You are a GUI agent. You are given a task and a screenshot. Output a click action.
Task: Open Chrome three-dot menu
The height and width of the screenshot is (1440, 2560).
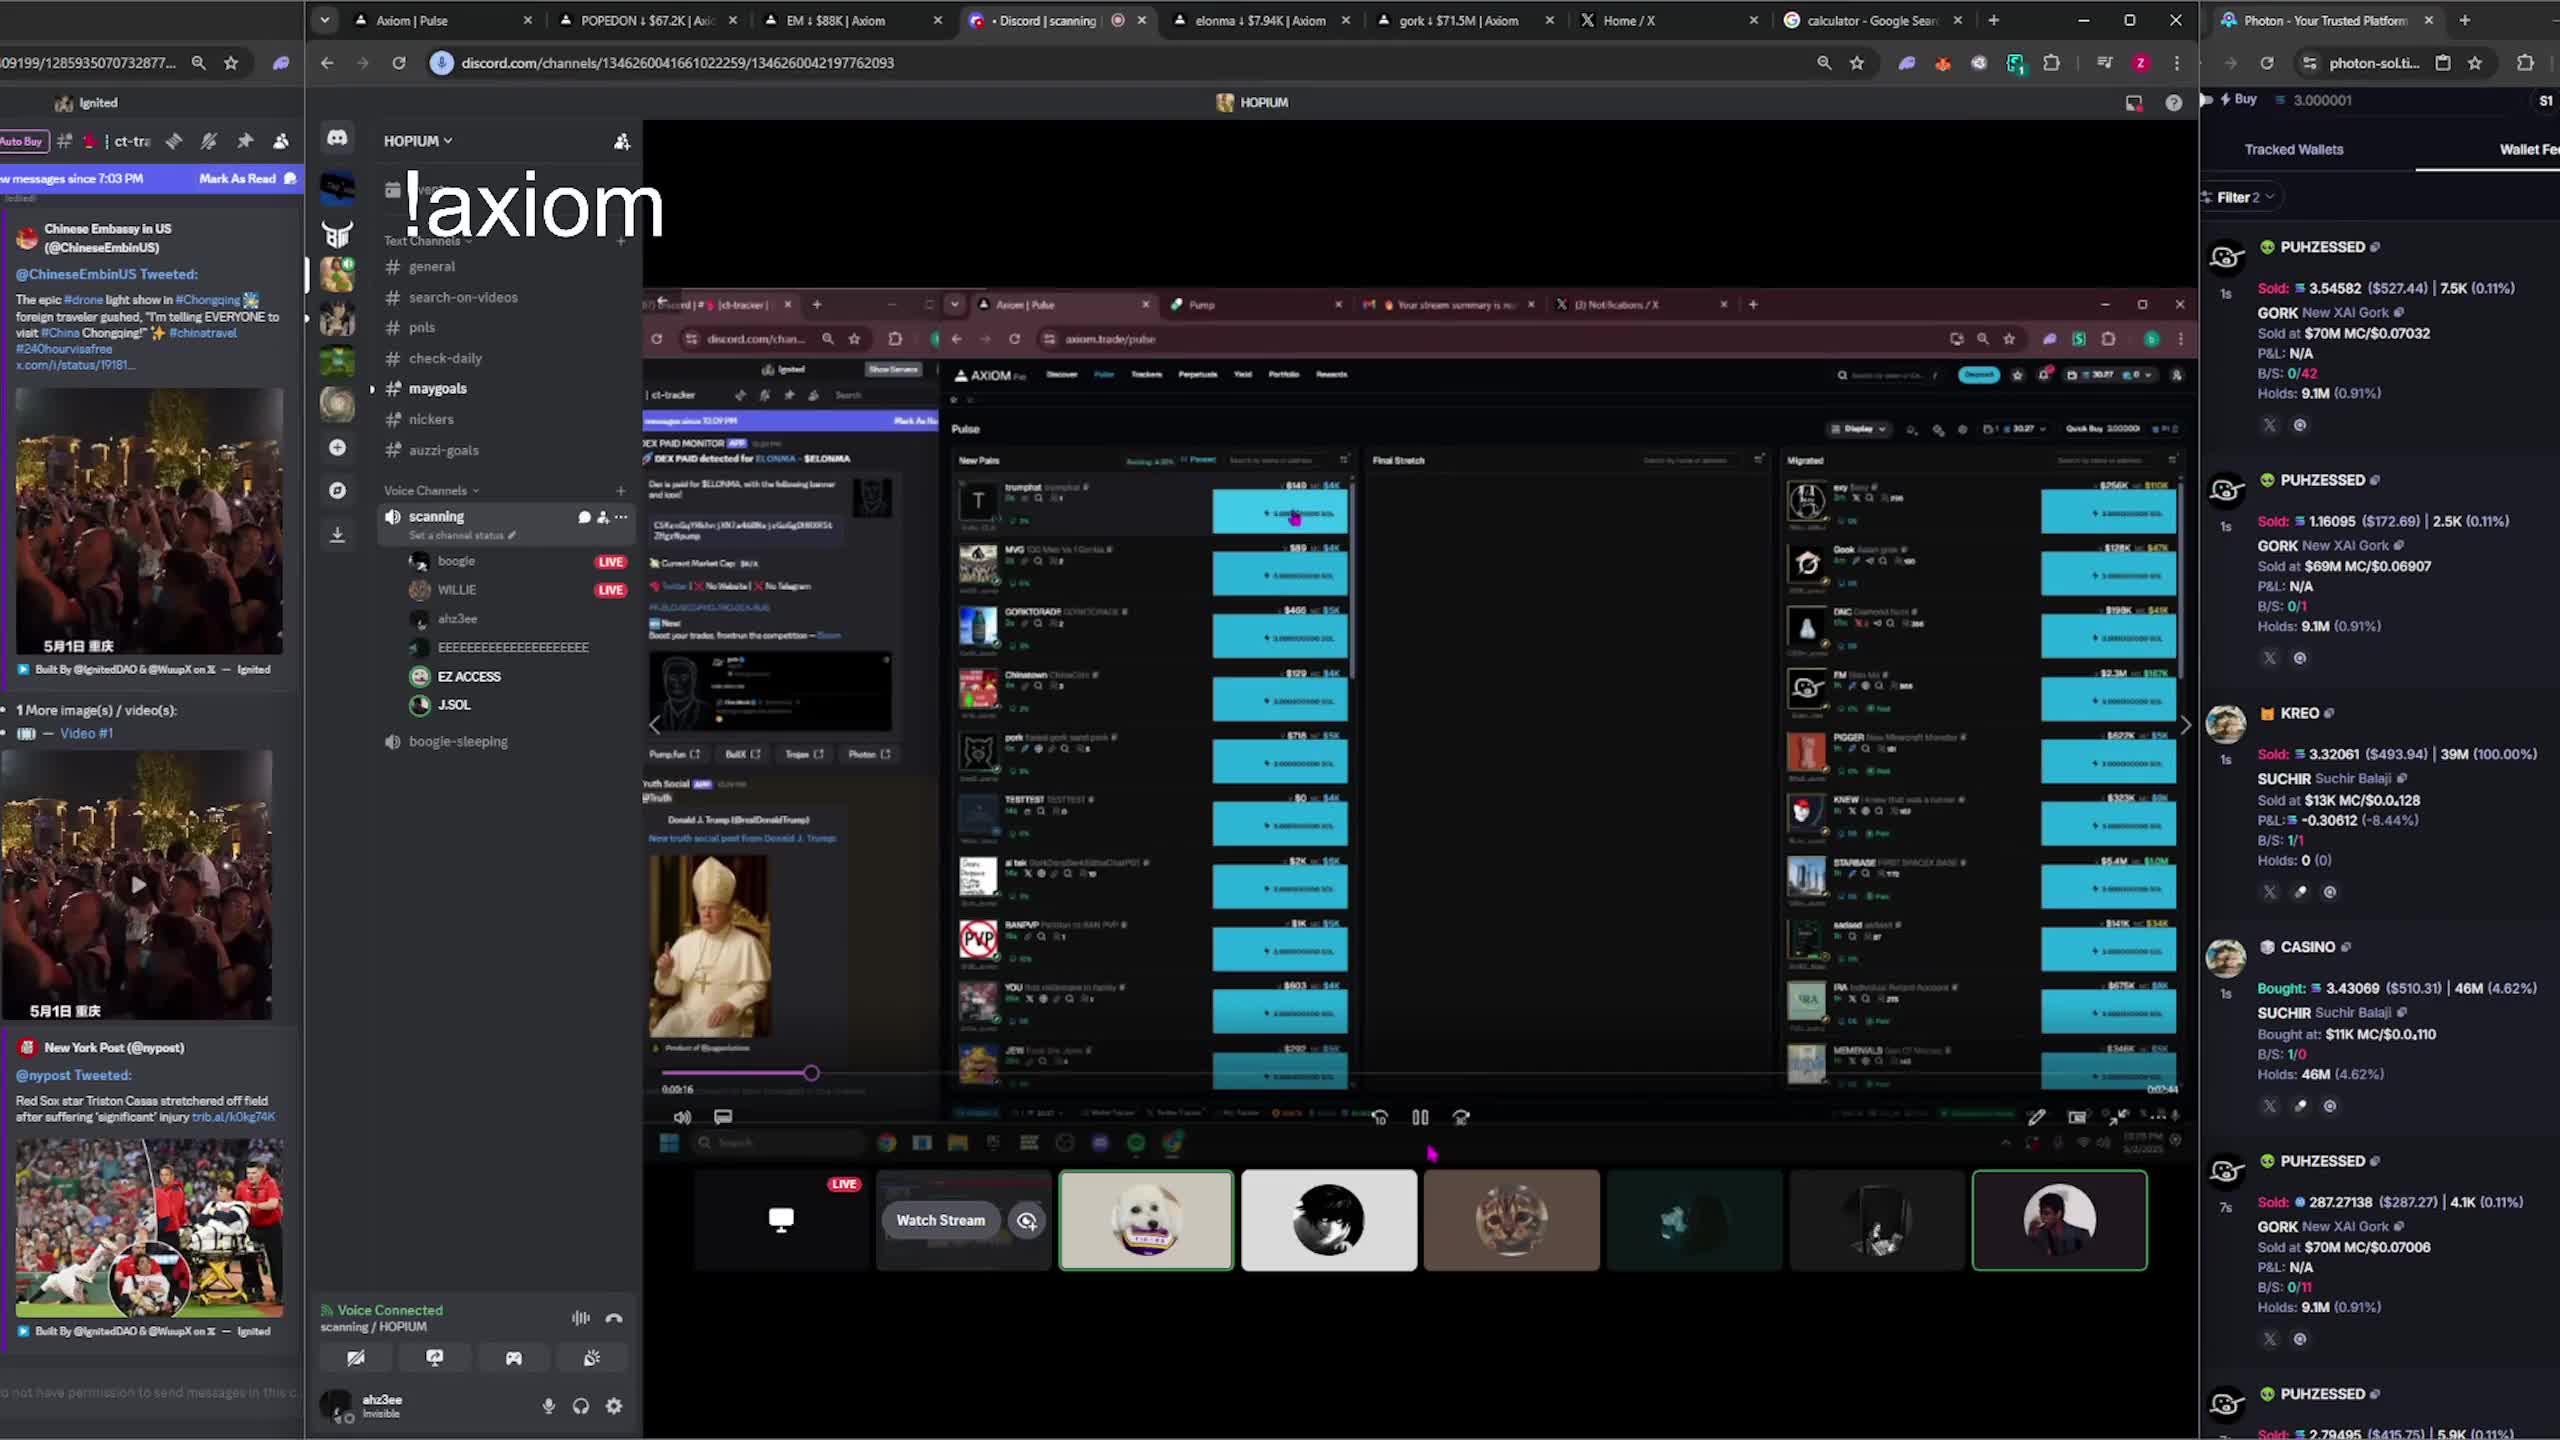[2177, 63]
